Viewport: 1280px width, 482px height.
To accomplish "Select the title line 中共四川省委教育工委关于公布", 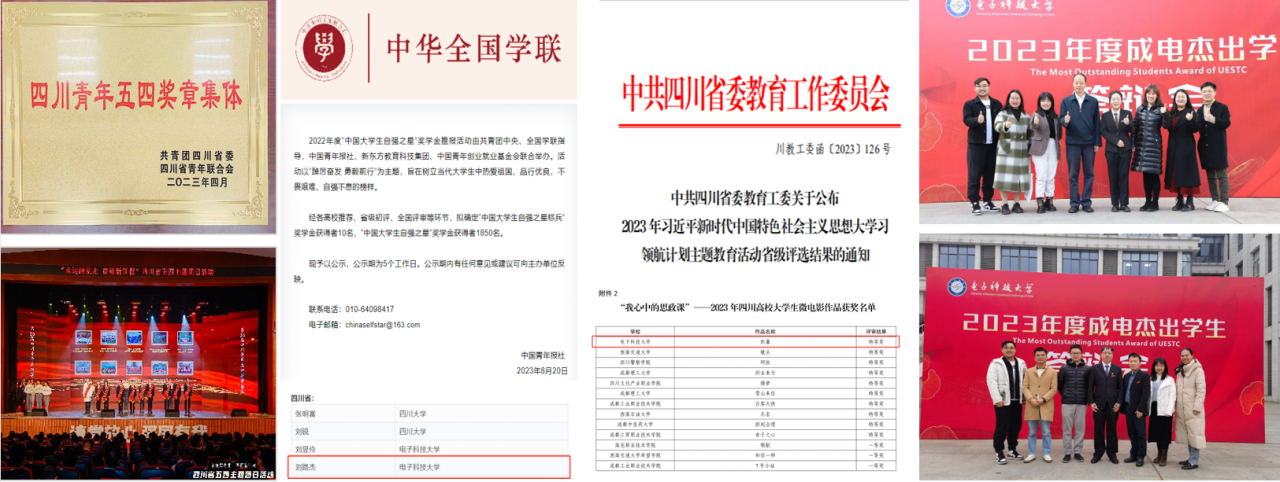I will click(x=755, y=196).
